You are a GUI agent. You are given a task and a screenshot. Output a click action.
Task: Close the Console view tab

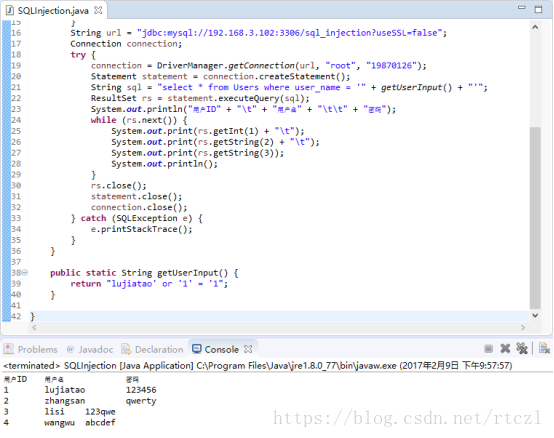tap(248, 349)
